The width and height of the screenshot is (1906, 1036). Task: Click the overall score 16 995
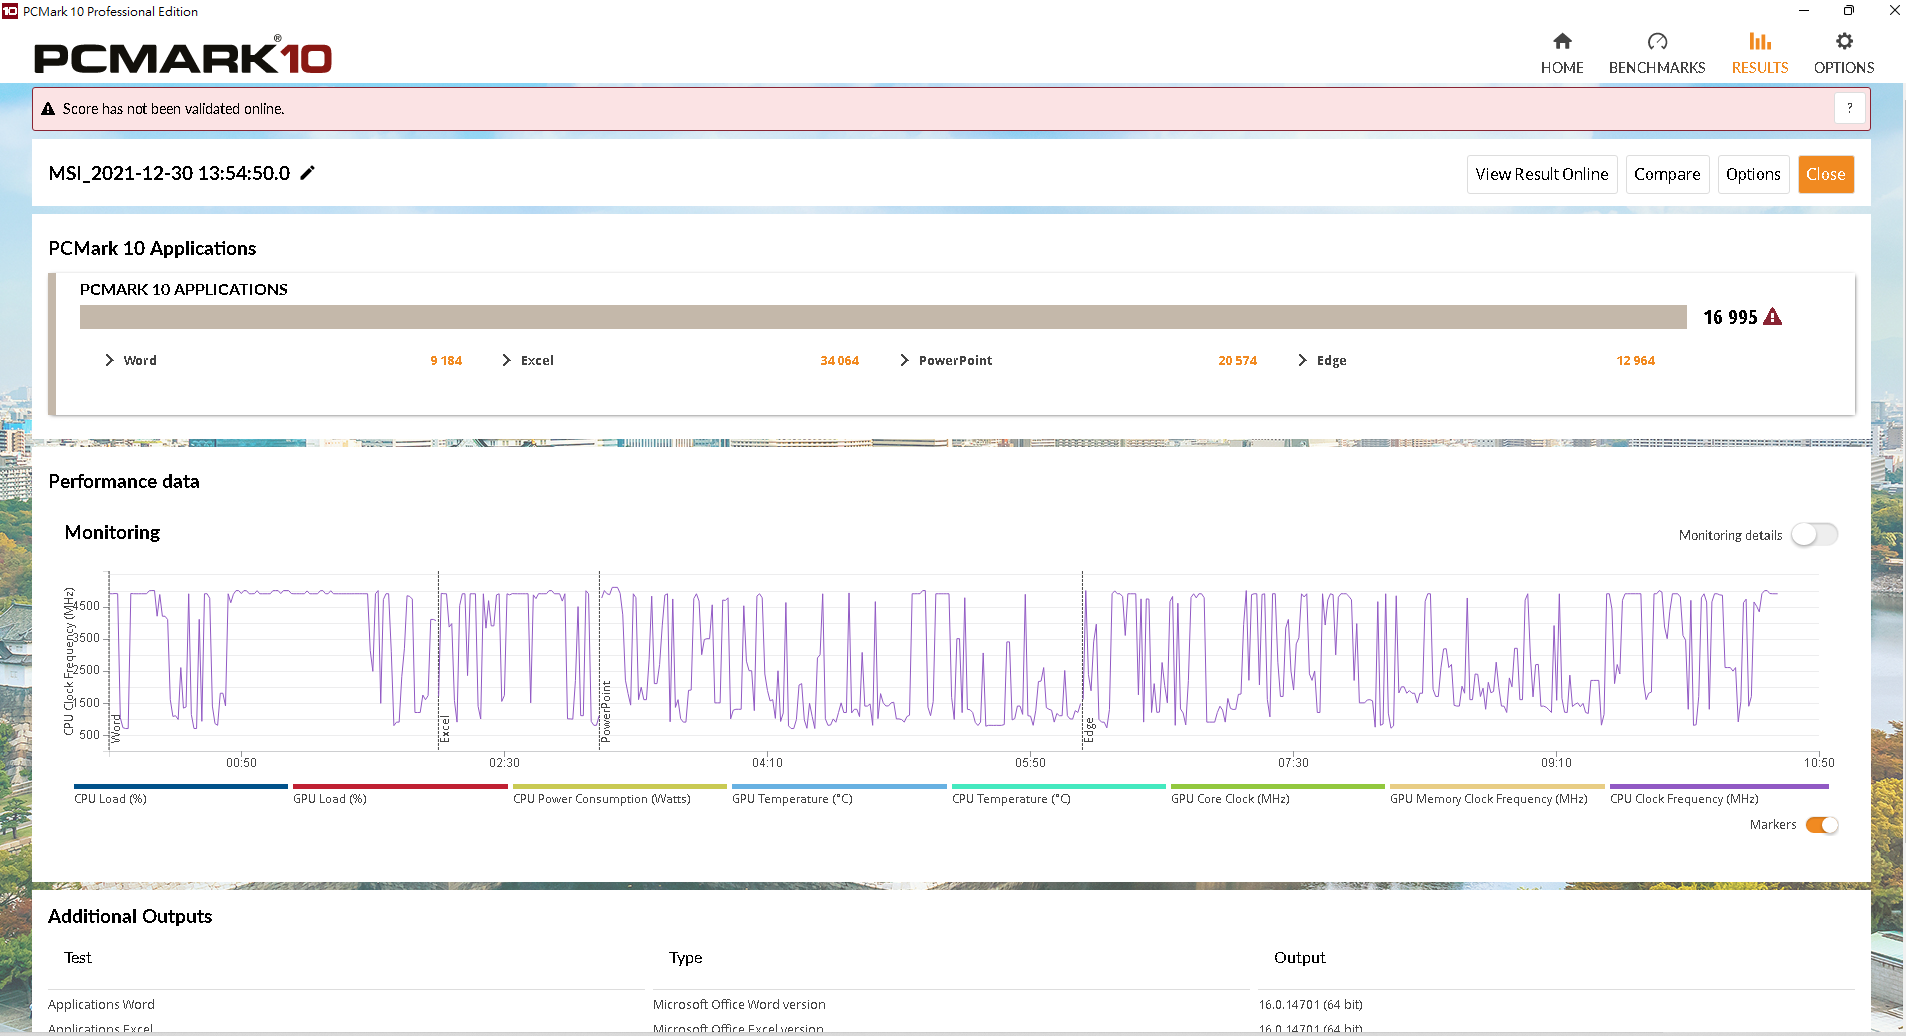1730,317
